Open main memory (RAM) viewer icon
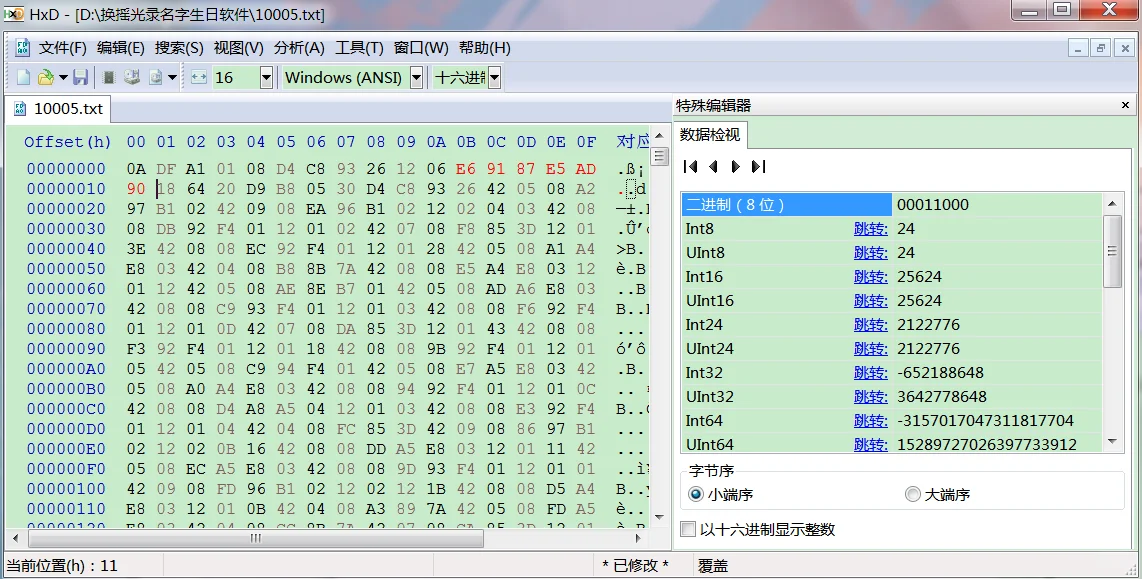 click(107, 77)
